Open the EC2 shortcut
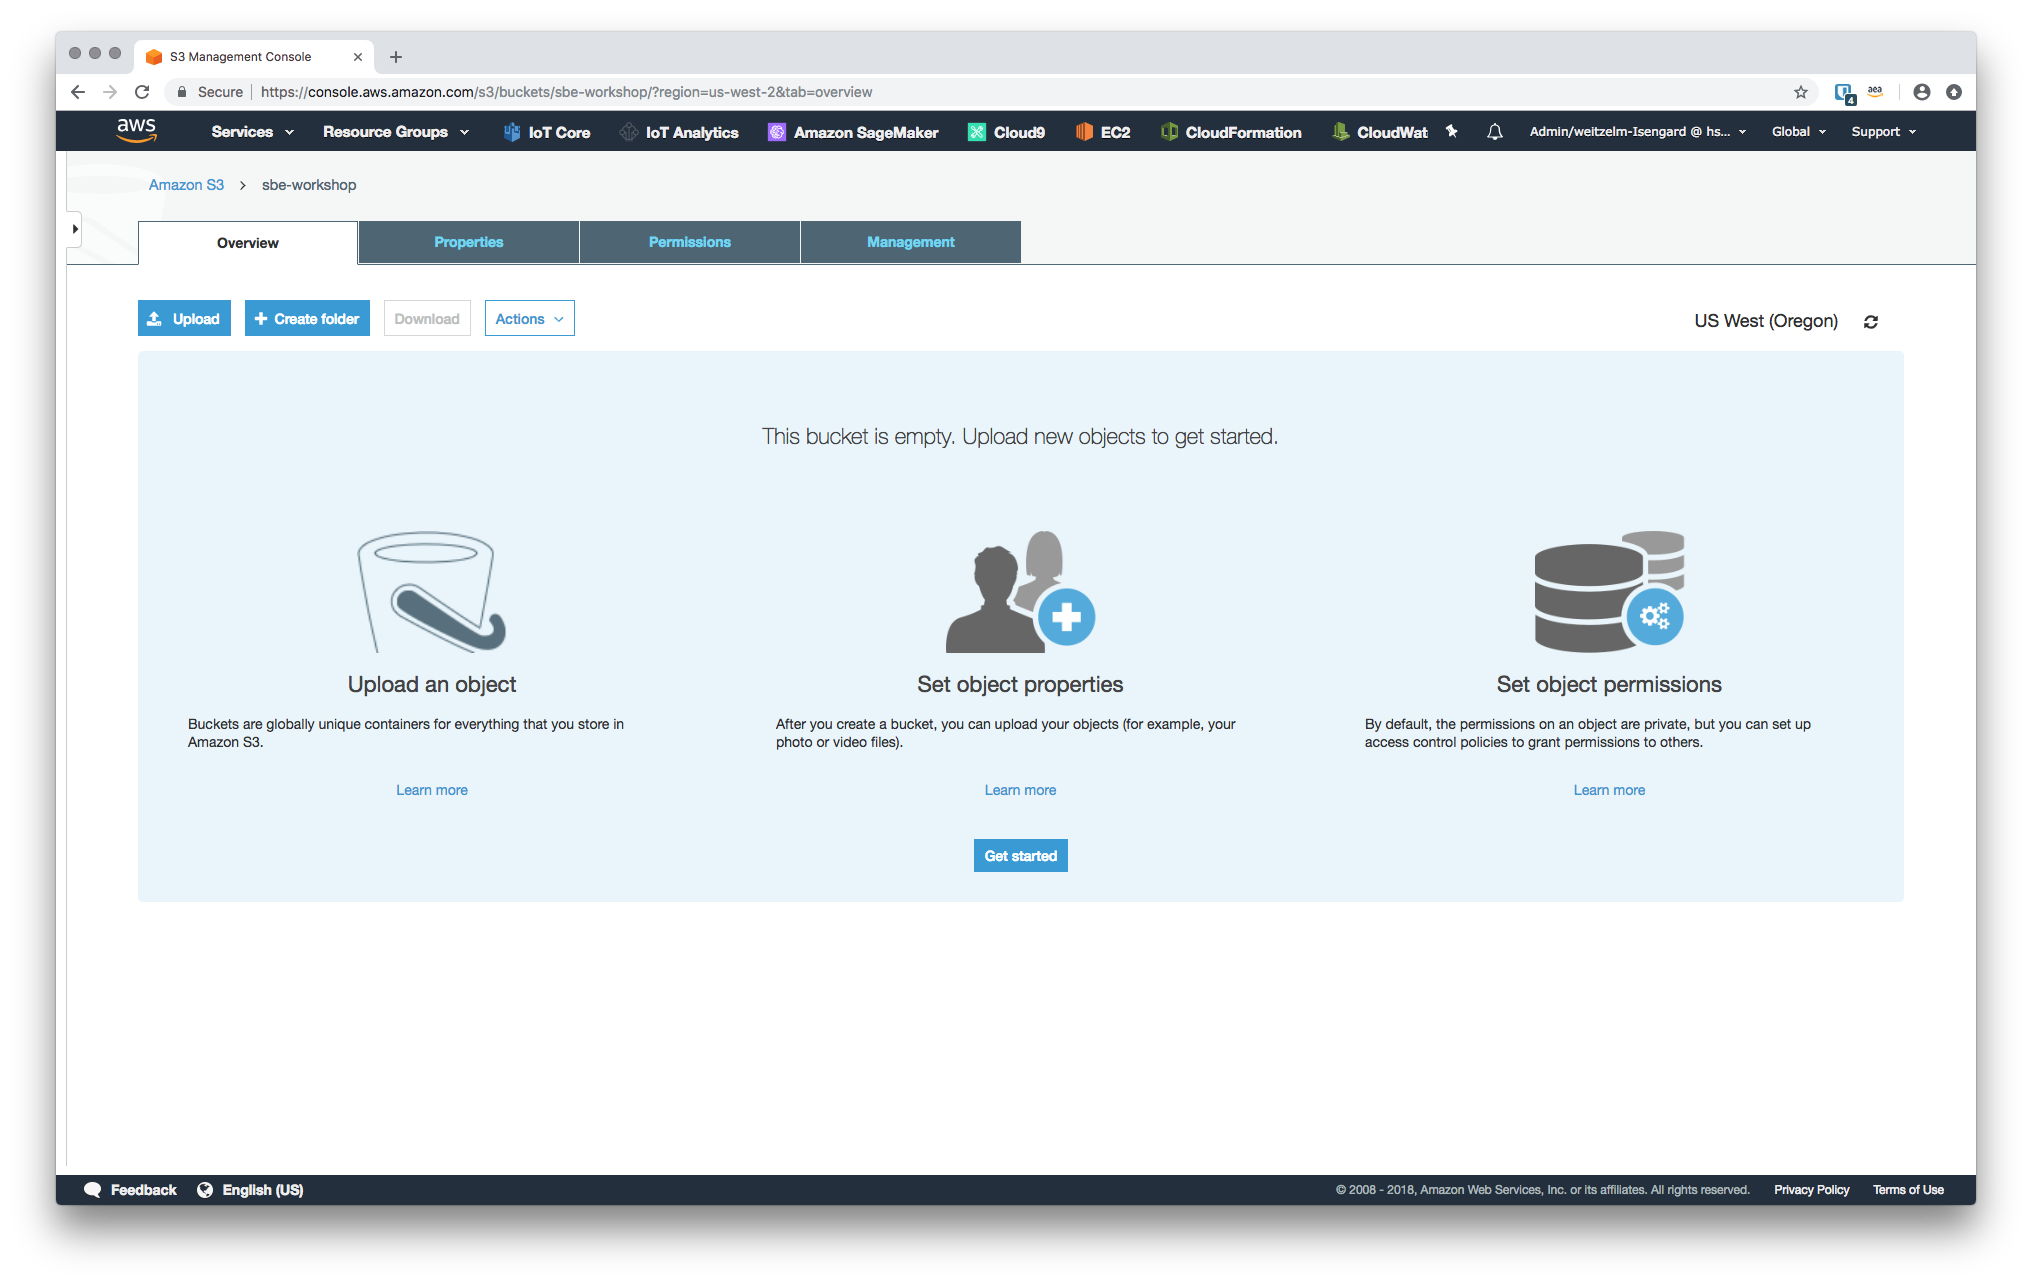Image resolution: width=2032 pixels, height=1285 pixels. tap(1102, 132)
